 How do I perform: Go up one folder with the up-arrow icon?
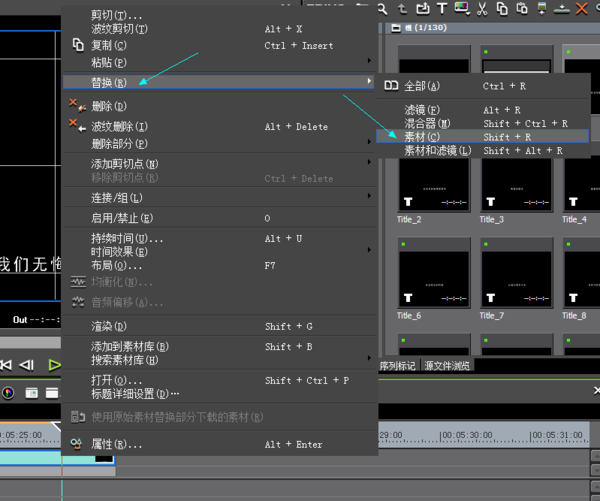(402, 8)
